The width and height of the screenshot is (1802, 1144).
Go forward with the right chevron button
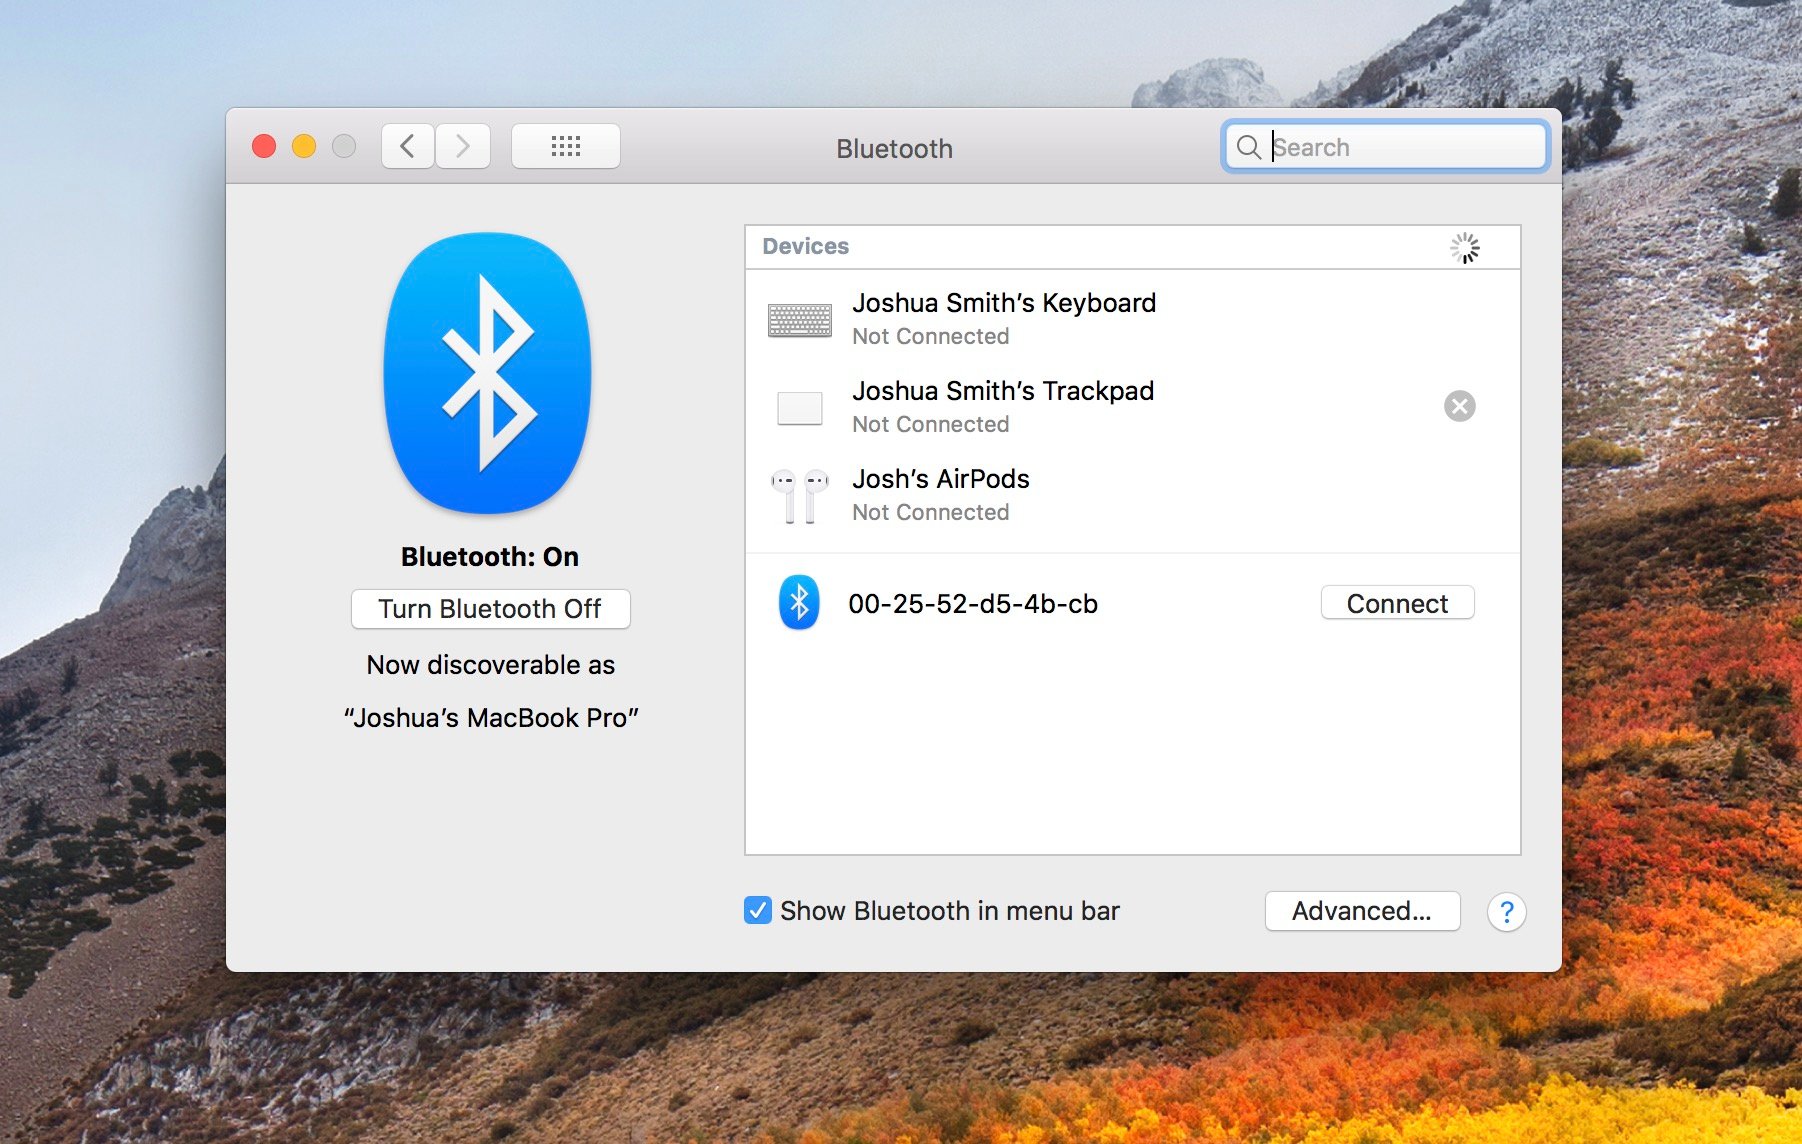tap(463, 147)
